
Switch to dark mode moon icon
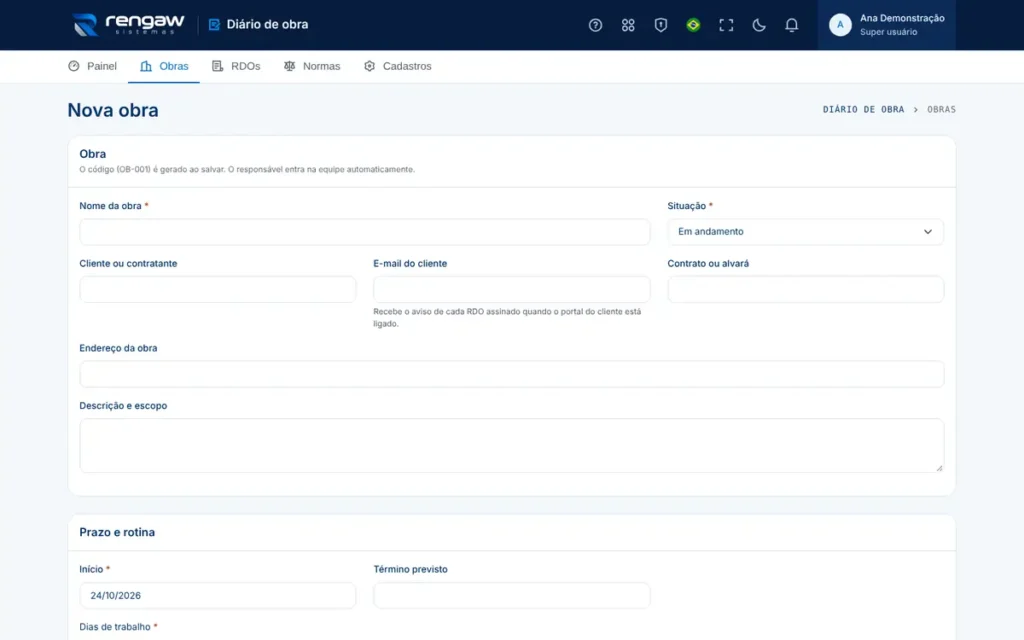(759, 25)
